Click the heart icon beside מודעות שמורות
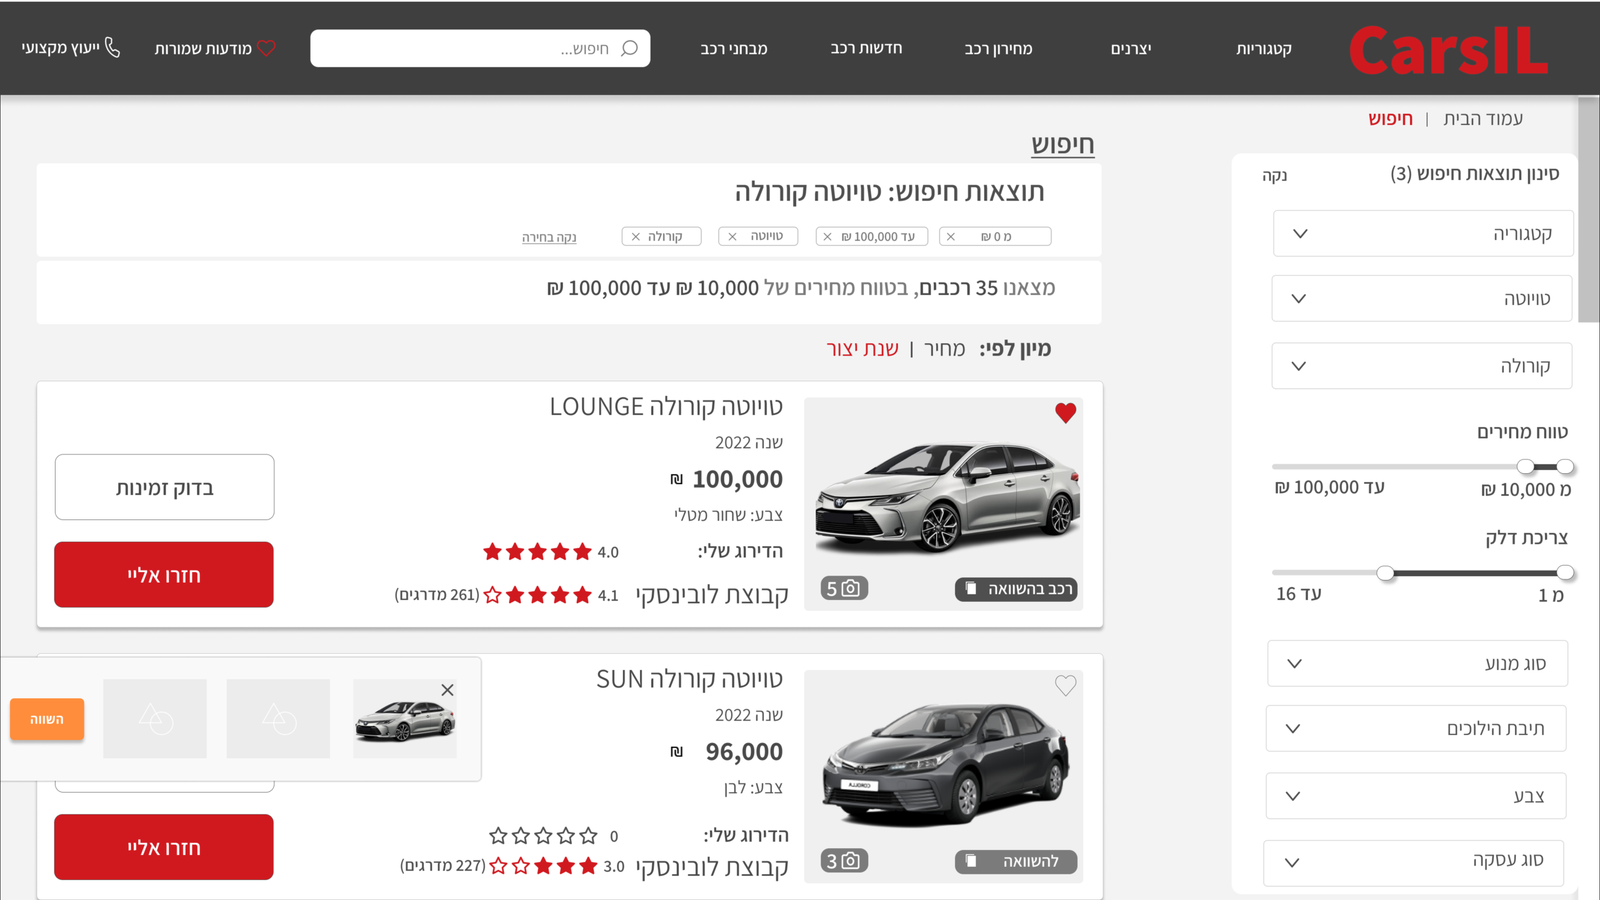This screenshot has width=1600, height=900. click(x=266, y=48)
